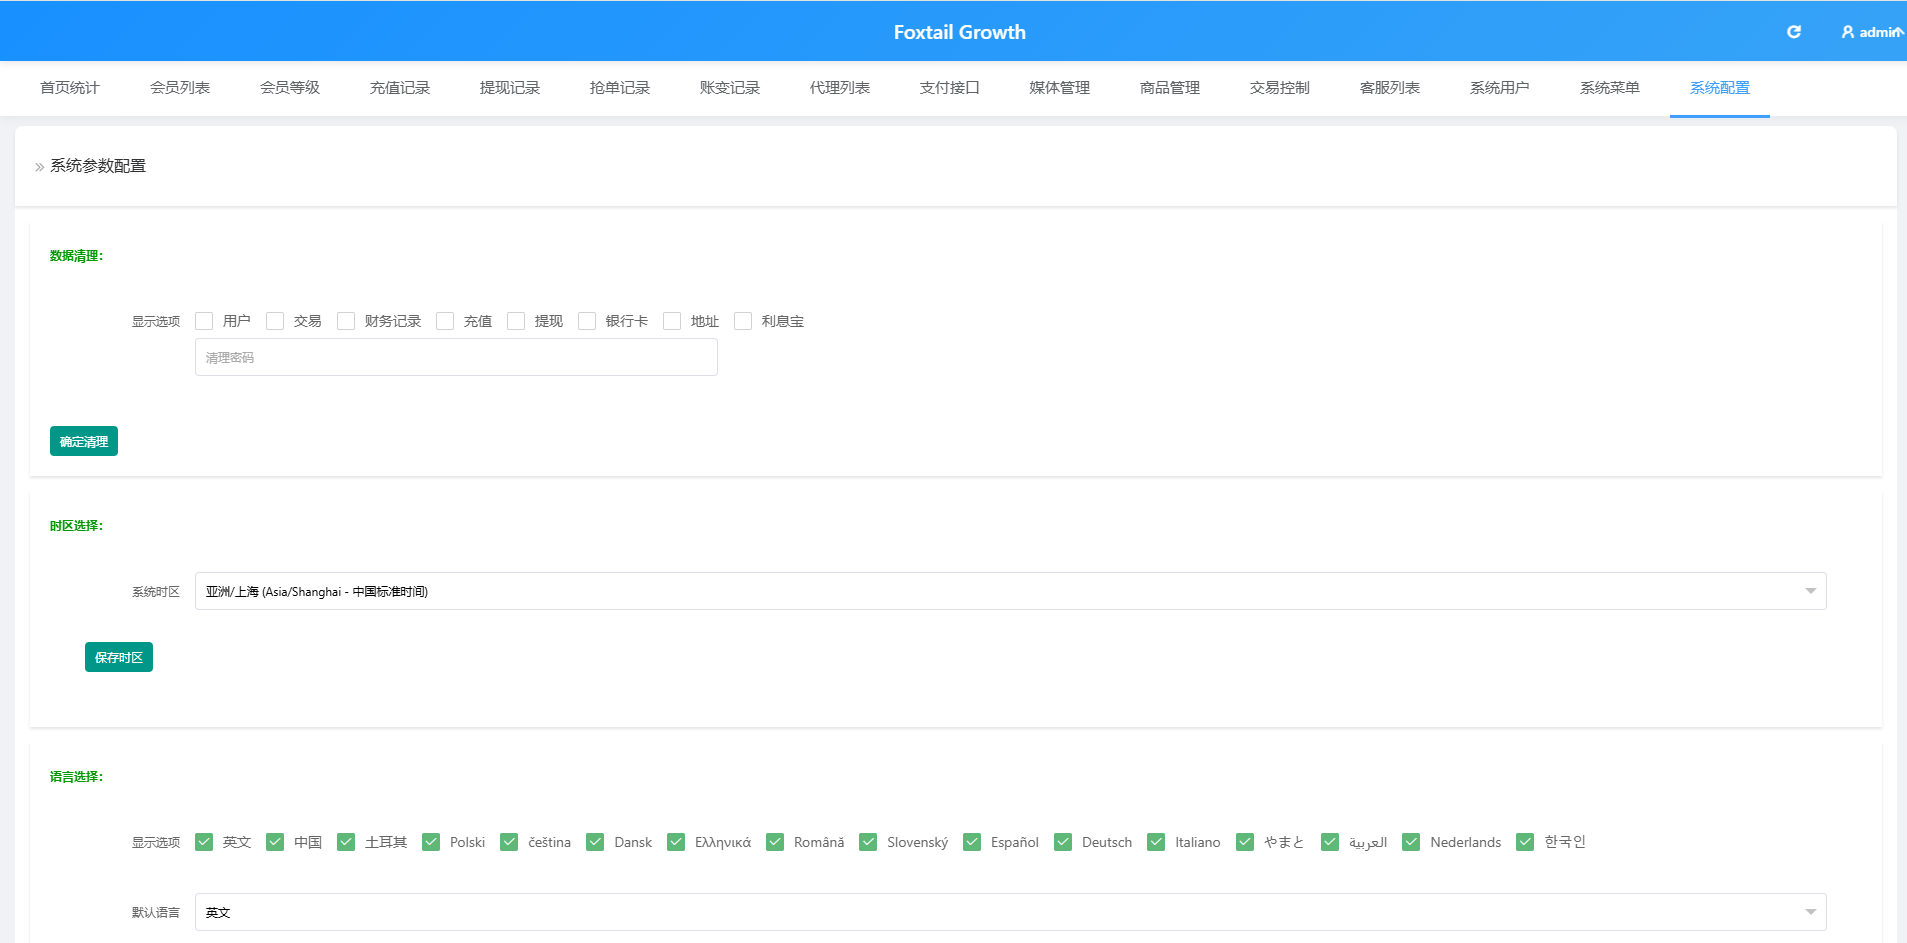Uncheck the 英文 language checkbox
The width and height of the screenshot is (1907, 943).
point(204,842)
